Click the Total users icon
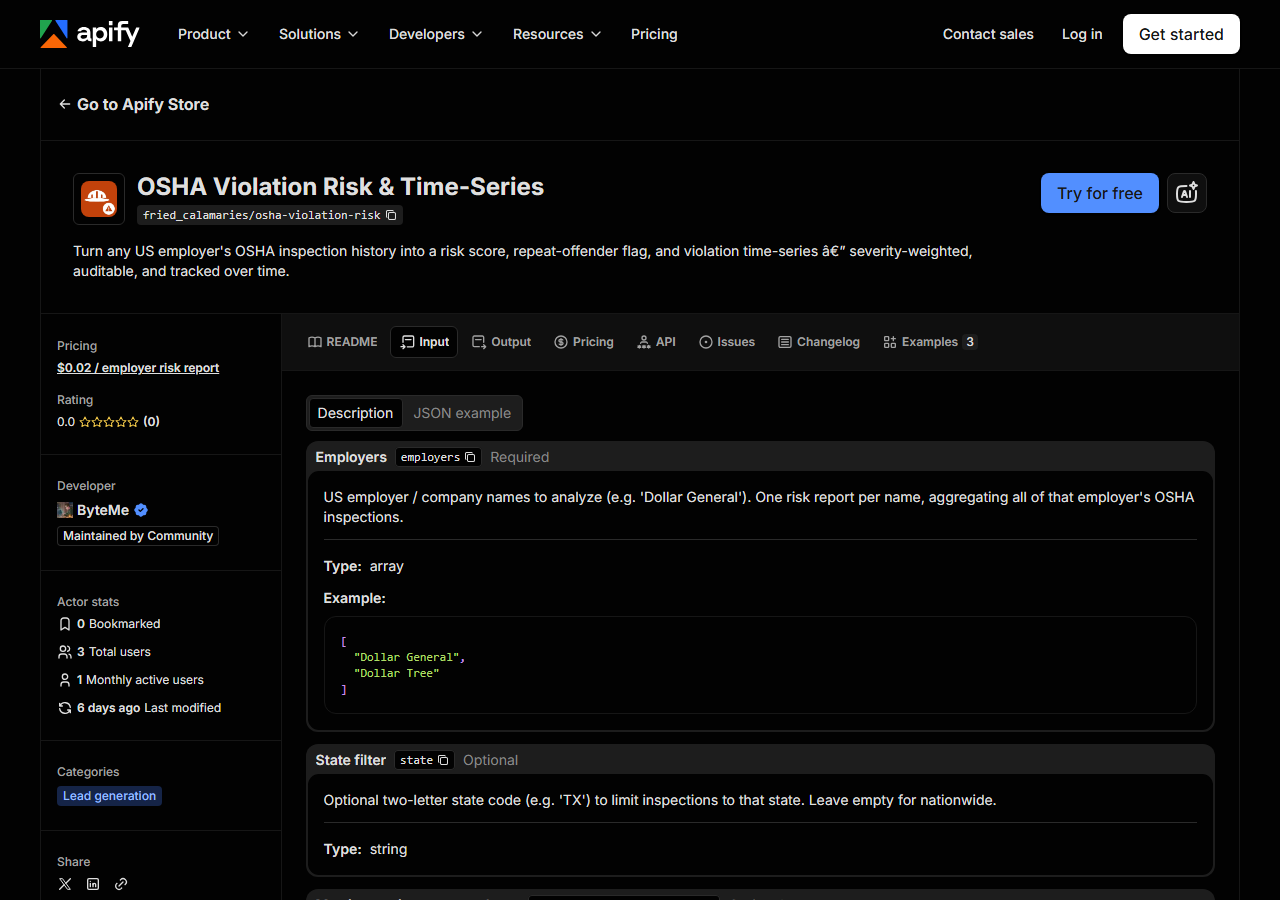This screenshot has width=1280, height=900. tap(65, 652)
